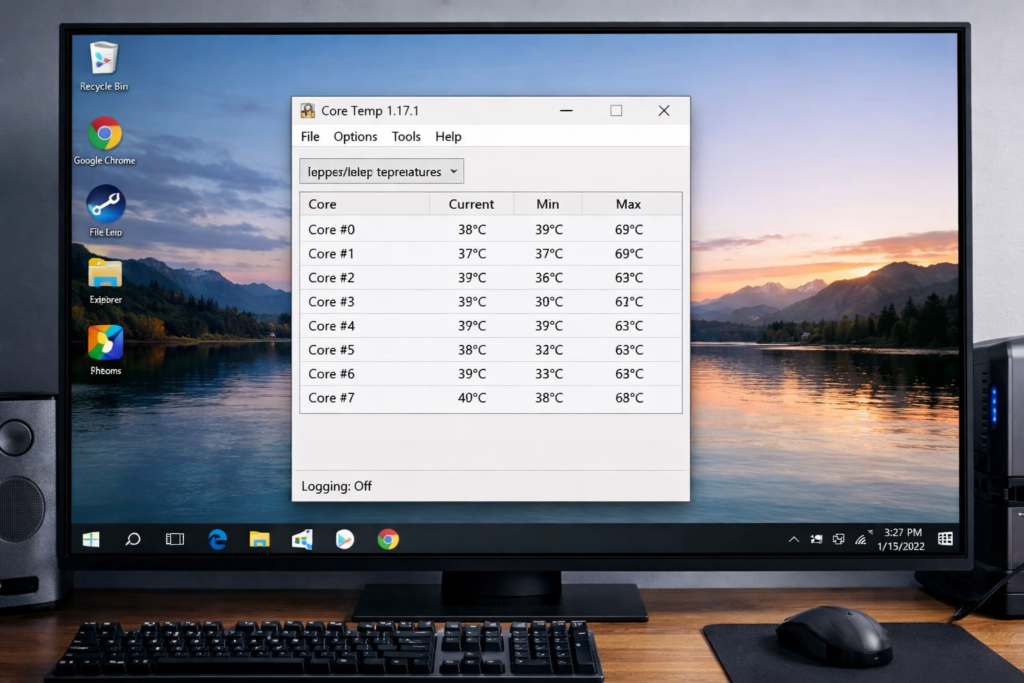Launch Google Chrome from the desktop shortcut

pyautogui.click(x=103, y=133)
